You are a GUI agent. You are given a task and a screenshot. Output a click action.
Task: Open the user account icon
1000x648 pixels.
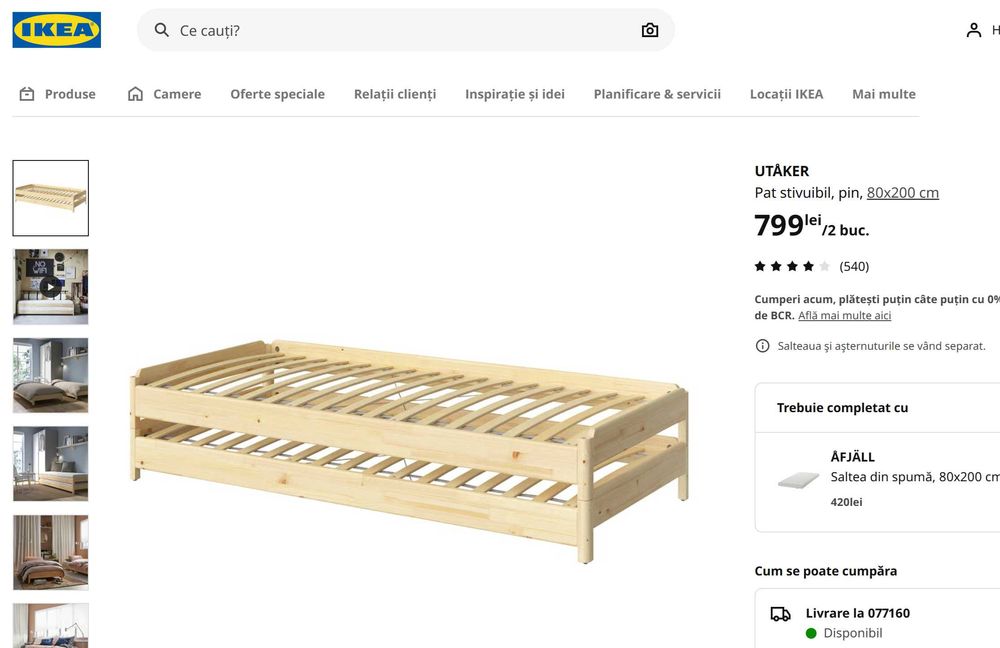973,30
